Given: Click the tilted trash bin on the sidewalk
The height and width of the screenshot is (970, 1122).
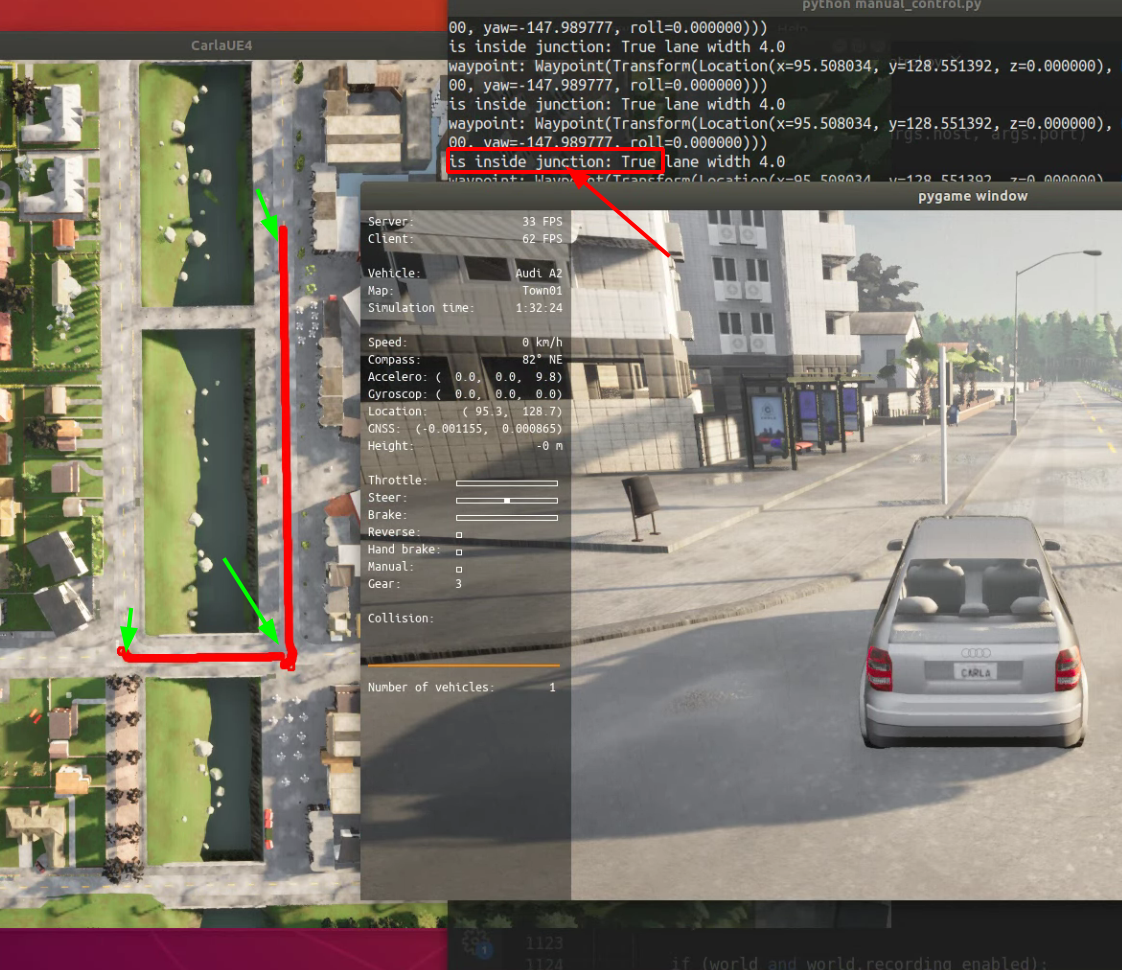Looking at the screenshot, I should pos(640,507).
